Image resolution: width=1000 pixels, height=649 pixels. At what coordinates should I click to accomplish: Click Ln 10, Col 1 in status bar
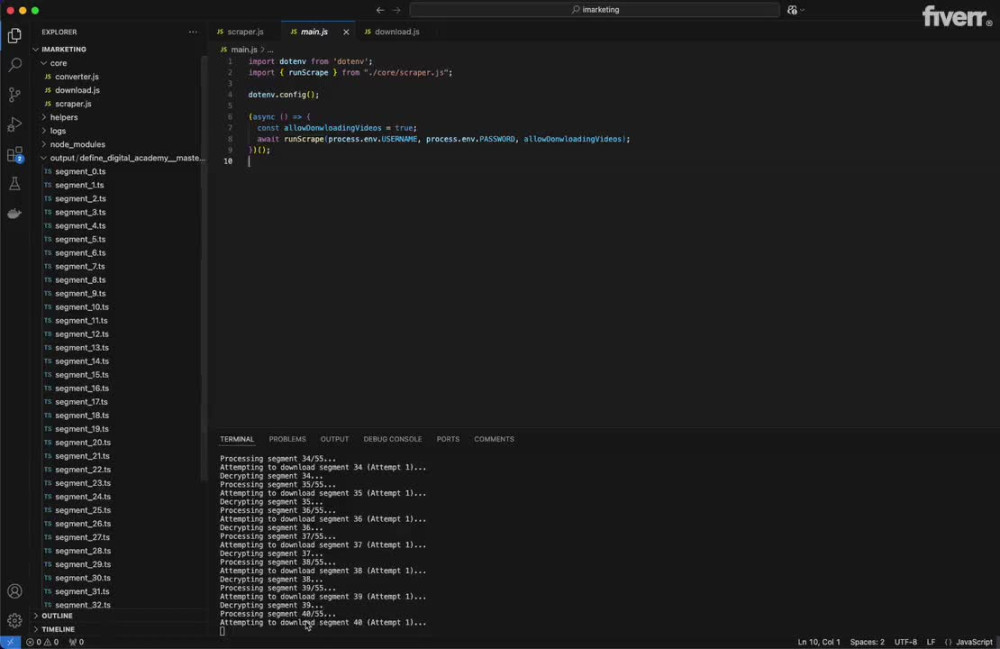[819, 642]
